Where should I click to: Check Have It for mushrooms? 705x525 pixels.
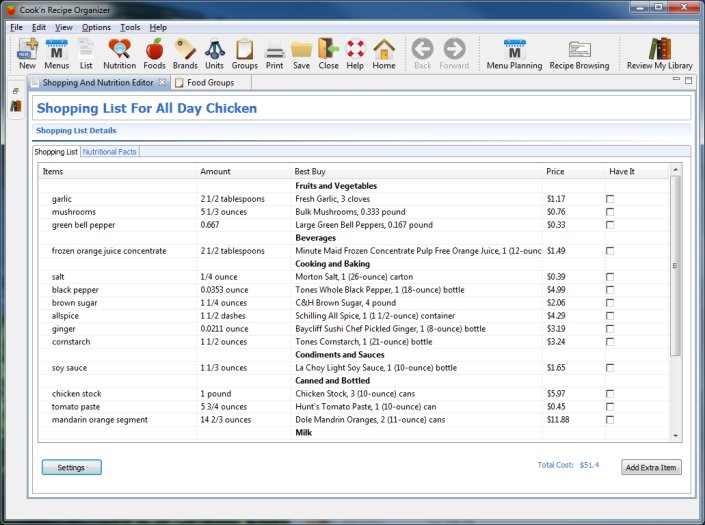click(x=610, y=212)
